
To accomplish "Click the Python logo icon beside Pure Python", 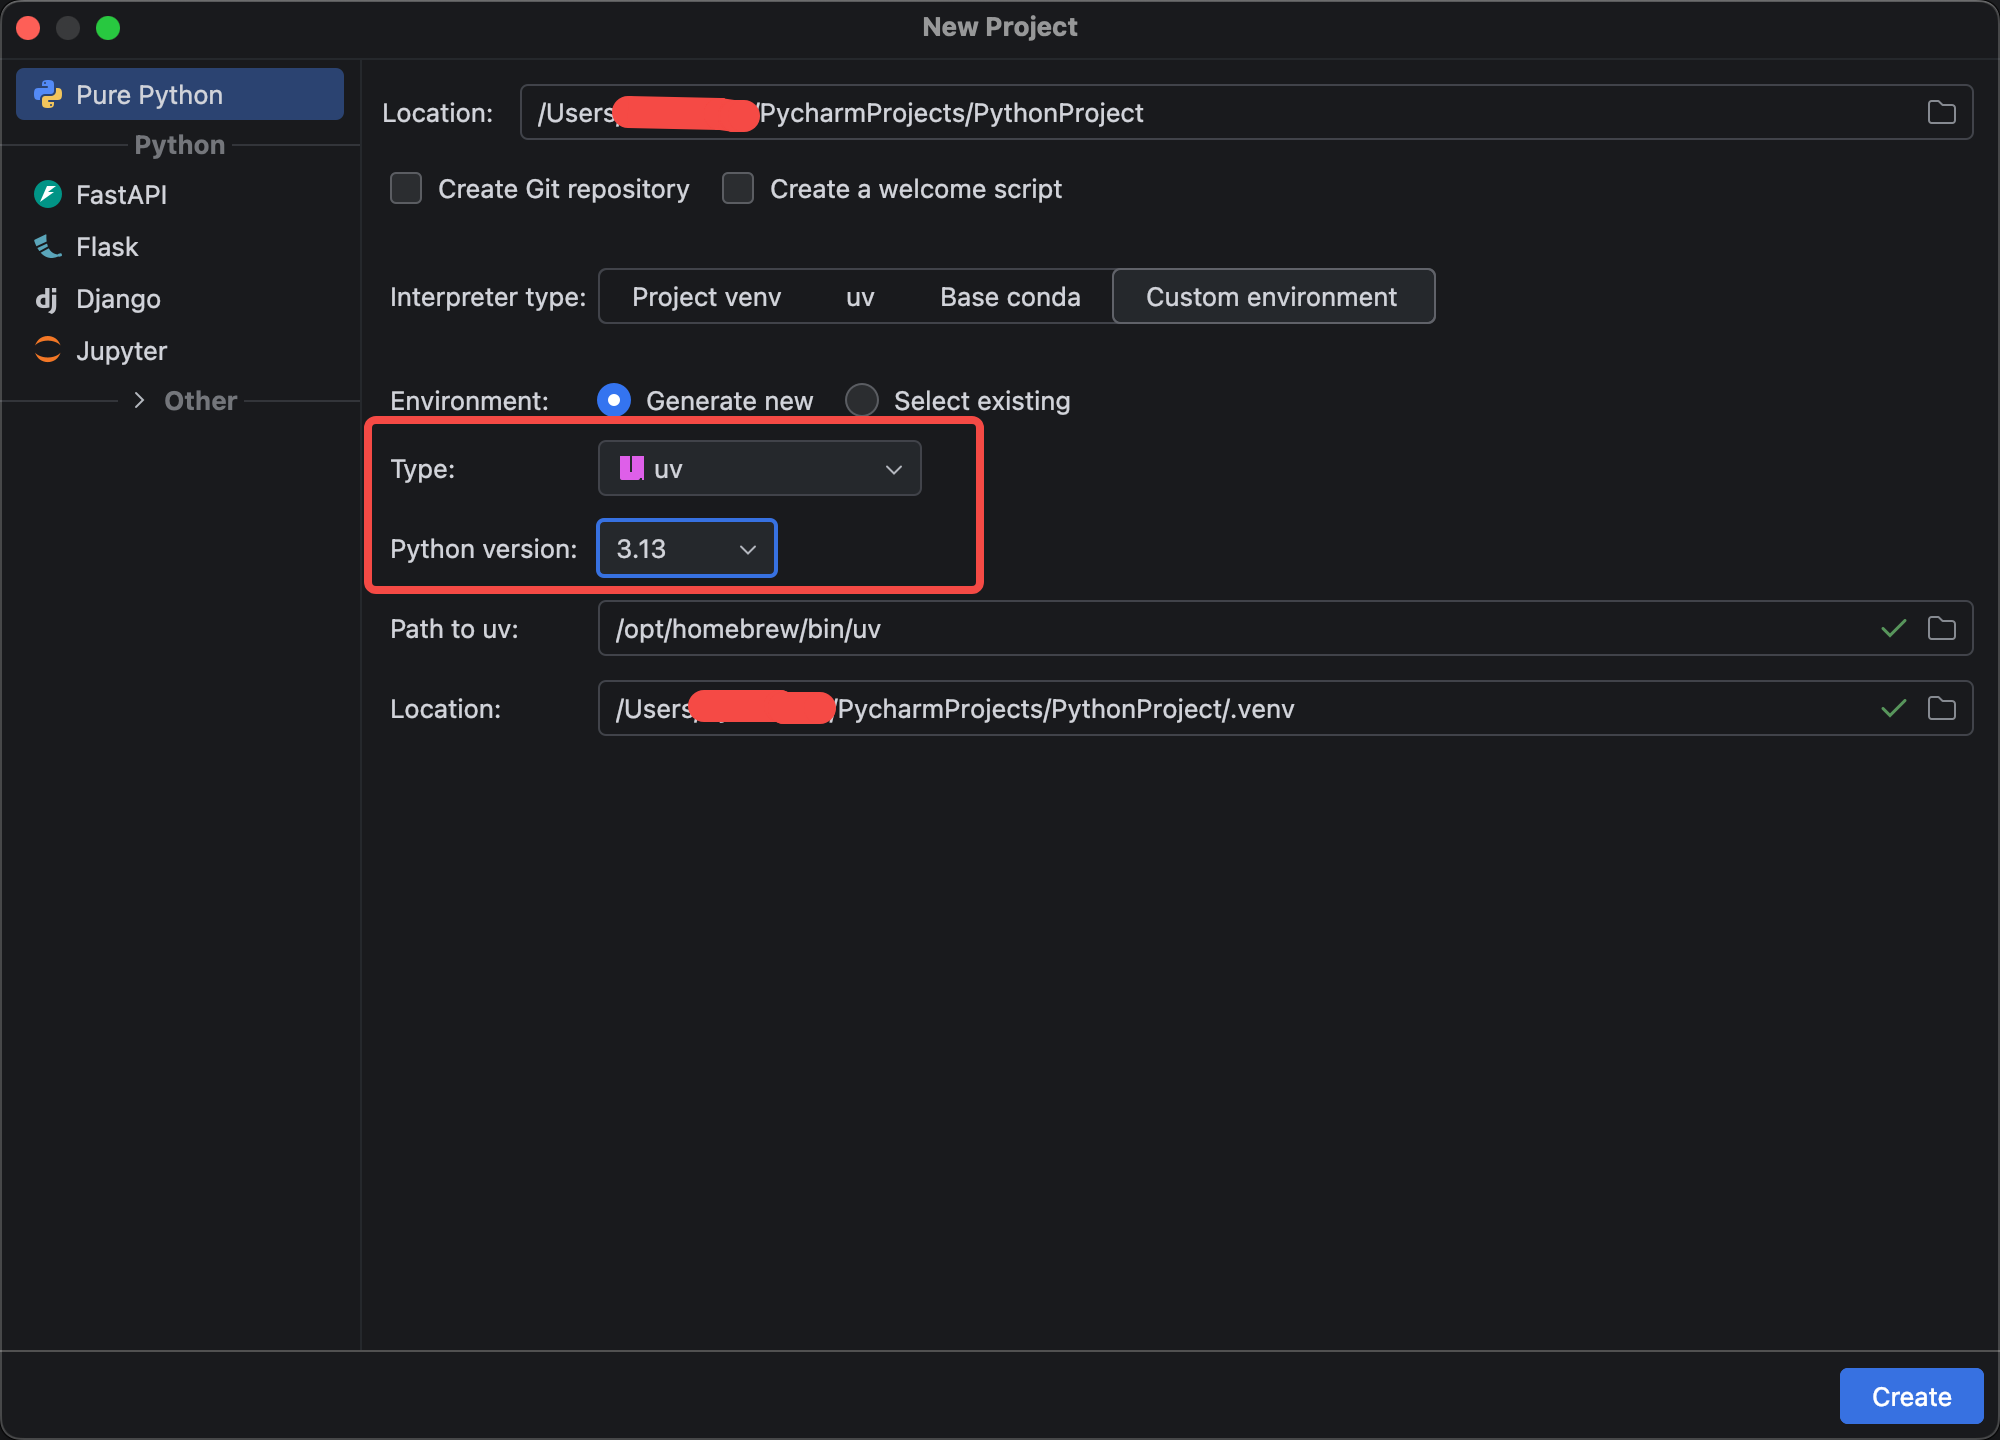I will [48, 95].
